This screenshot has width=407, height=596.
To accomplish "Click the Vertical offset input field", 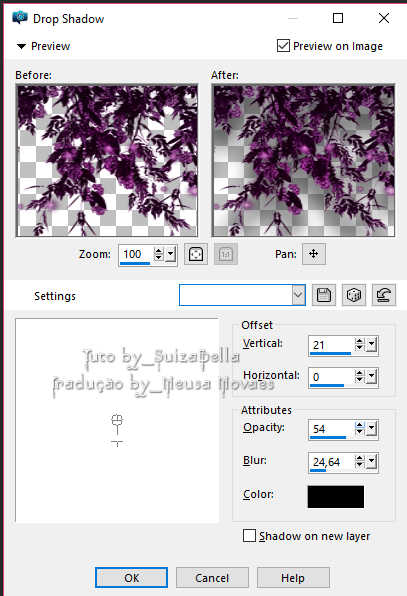I will (x=331, y=345).
